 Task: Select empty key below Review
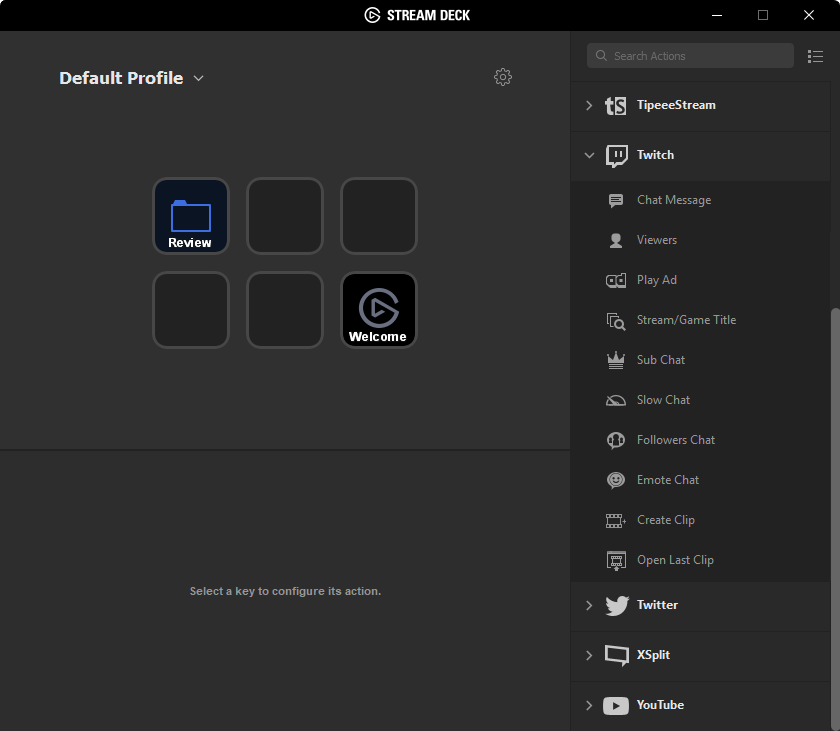point(191,310)
